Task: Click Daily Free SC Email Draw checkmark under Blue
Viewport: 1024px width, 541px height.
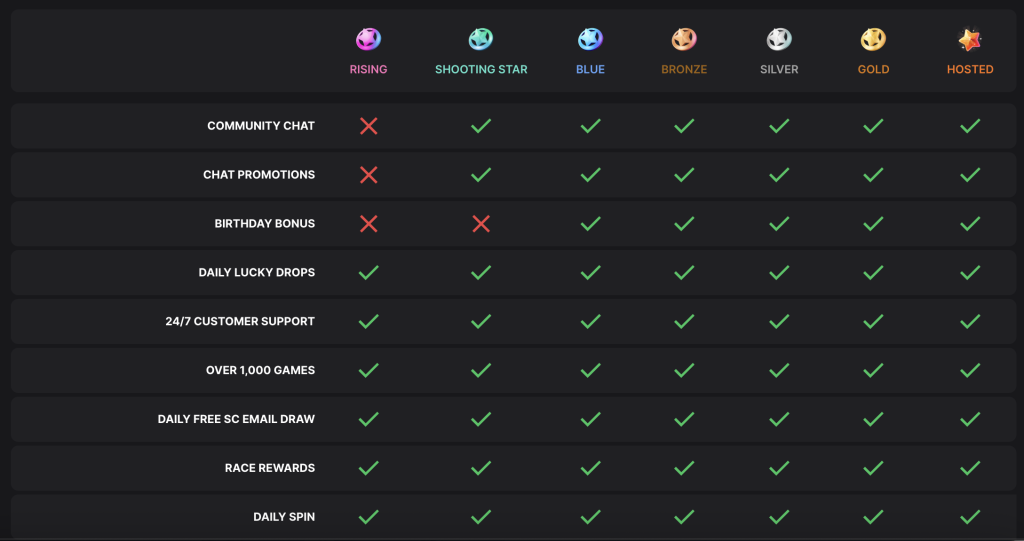Action: (590, 419)
